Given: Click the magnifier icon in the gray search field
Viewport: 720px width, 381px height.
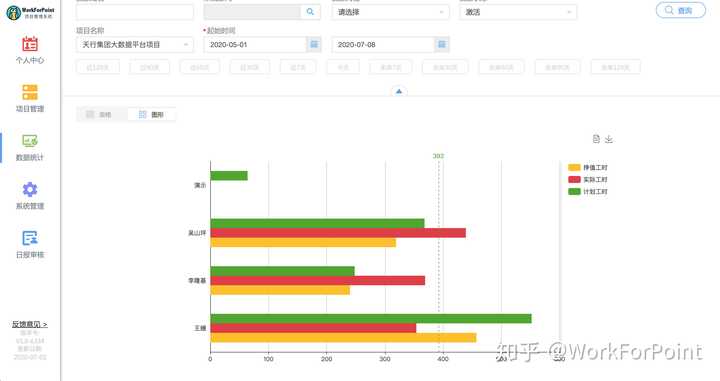Looking at the screenshot, I should [310, 11].
